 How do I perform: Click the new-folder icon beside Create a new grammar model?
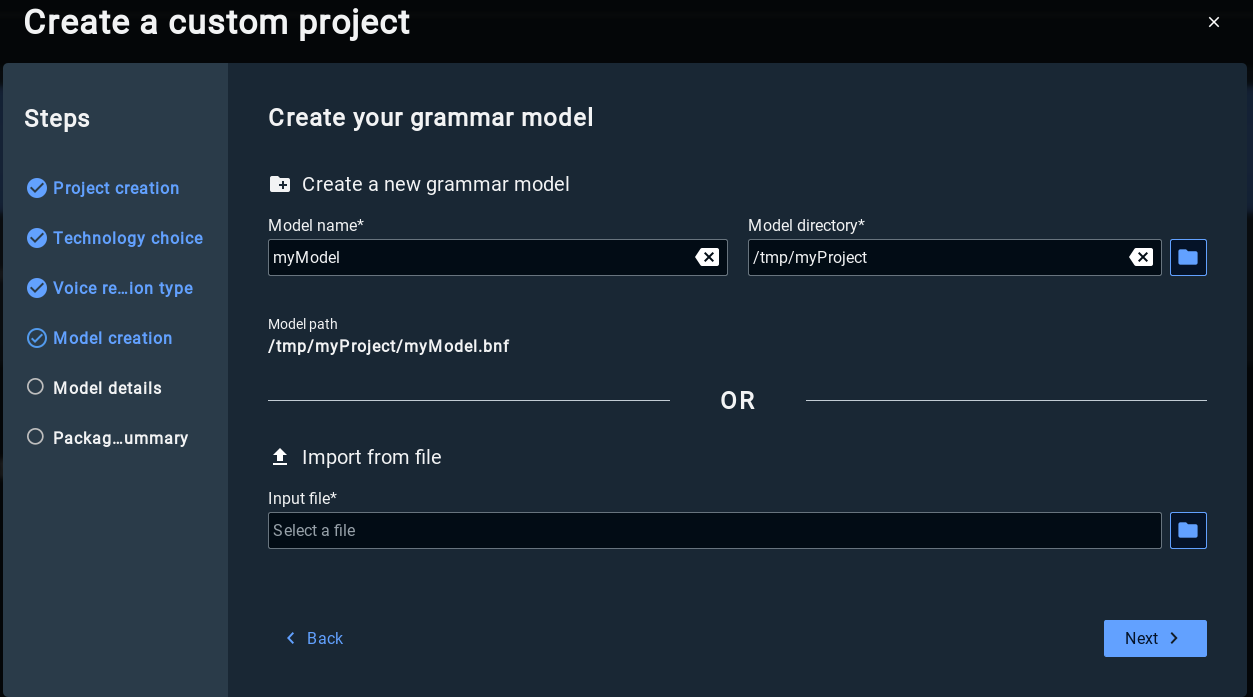pyautogui.click(x=280, y=184)
